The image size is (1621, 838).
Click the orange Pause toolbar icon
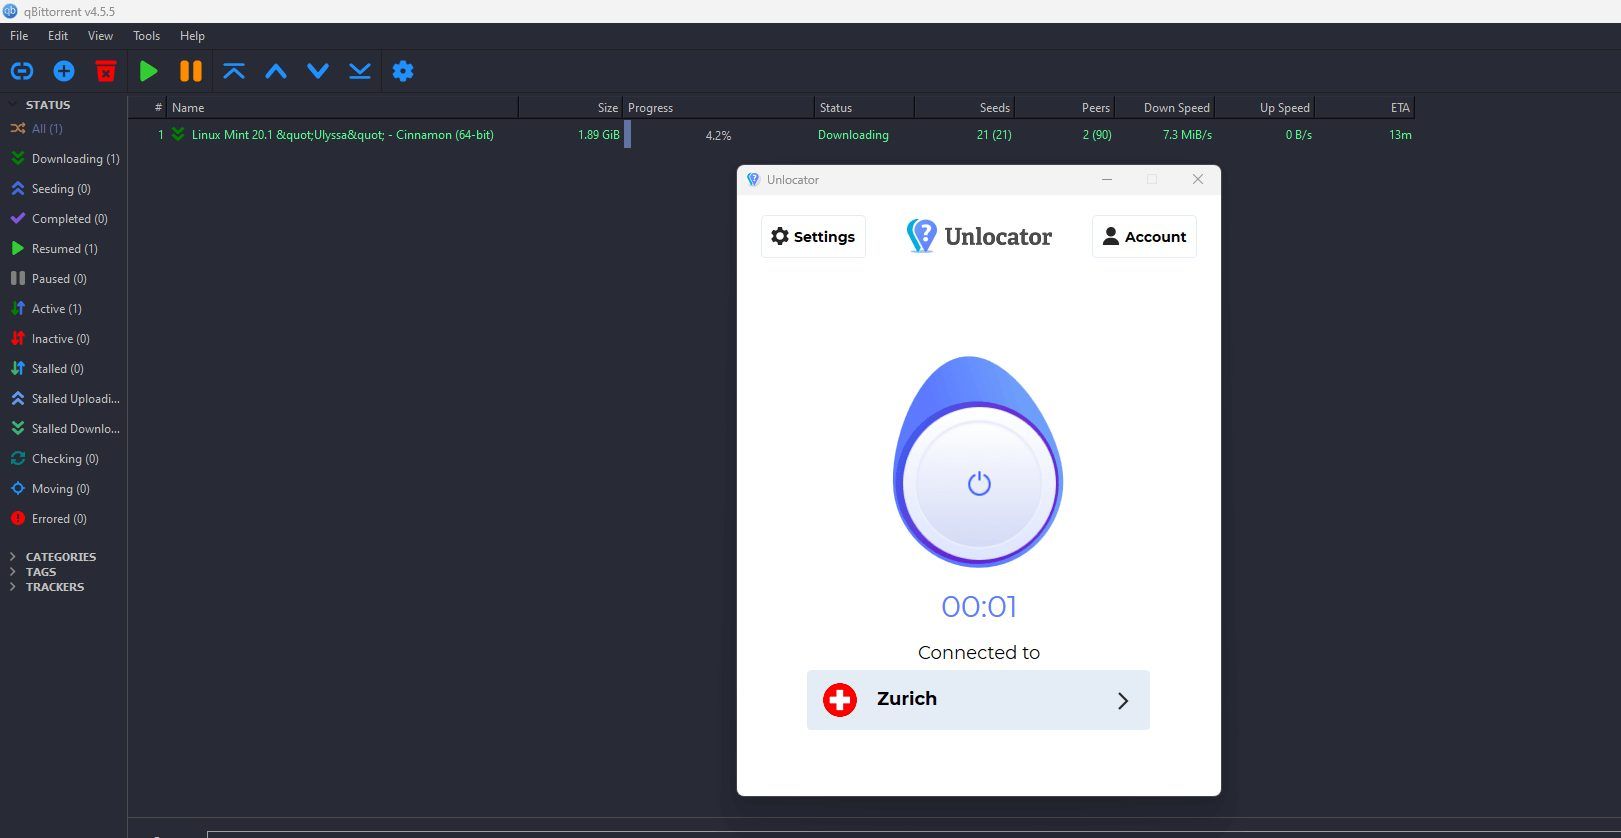tap(191, 71)
